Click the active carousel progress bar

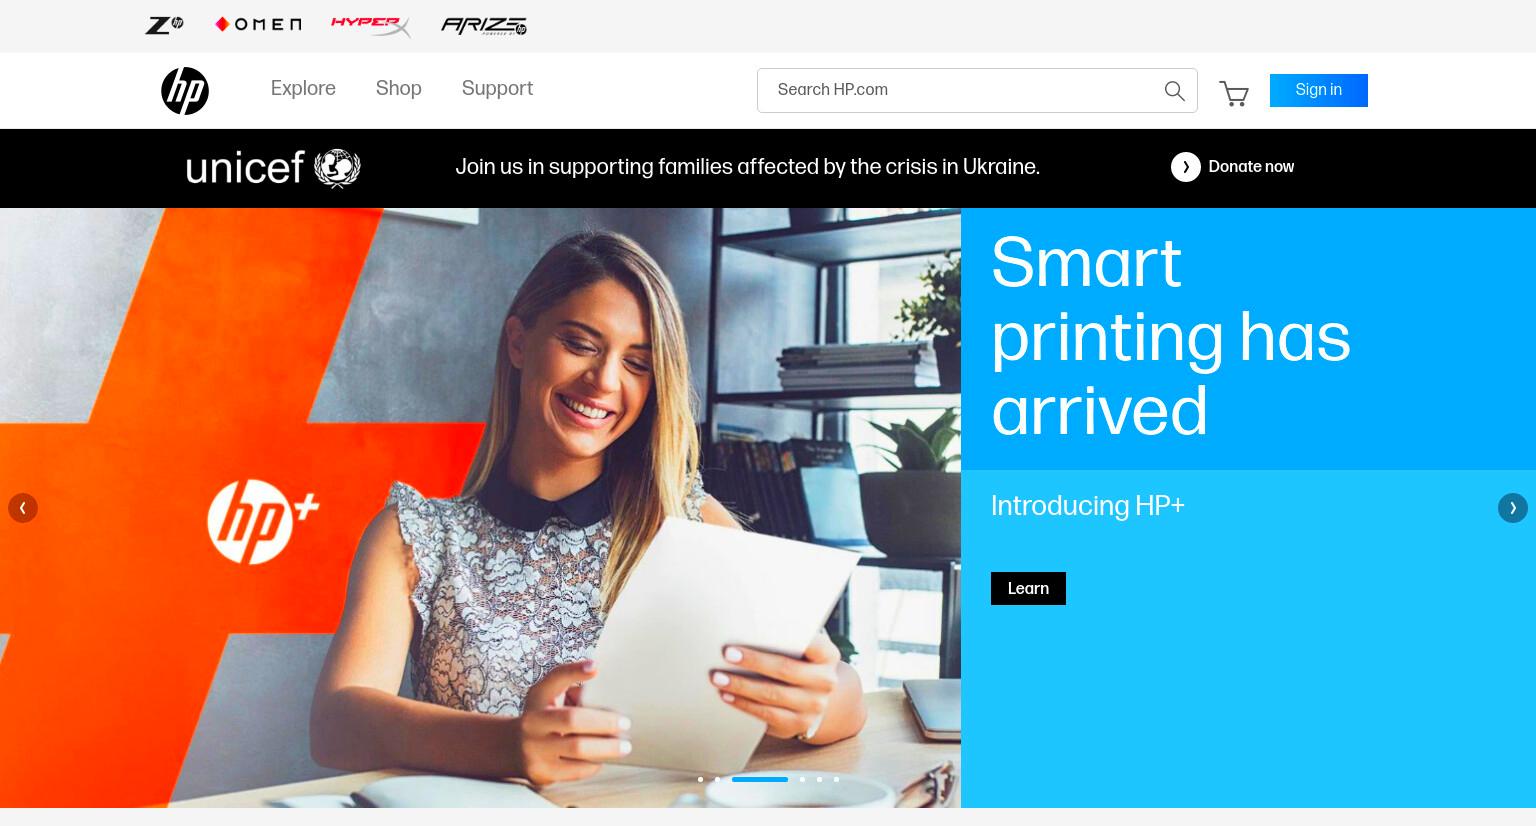tap(760, 779)
